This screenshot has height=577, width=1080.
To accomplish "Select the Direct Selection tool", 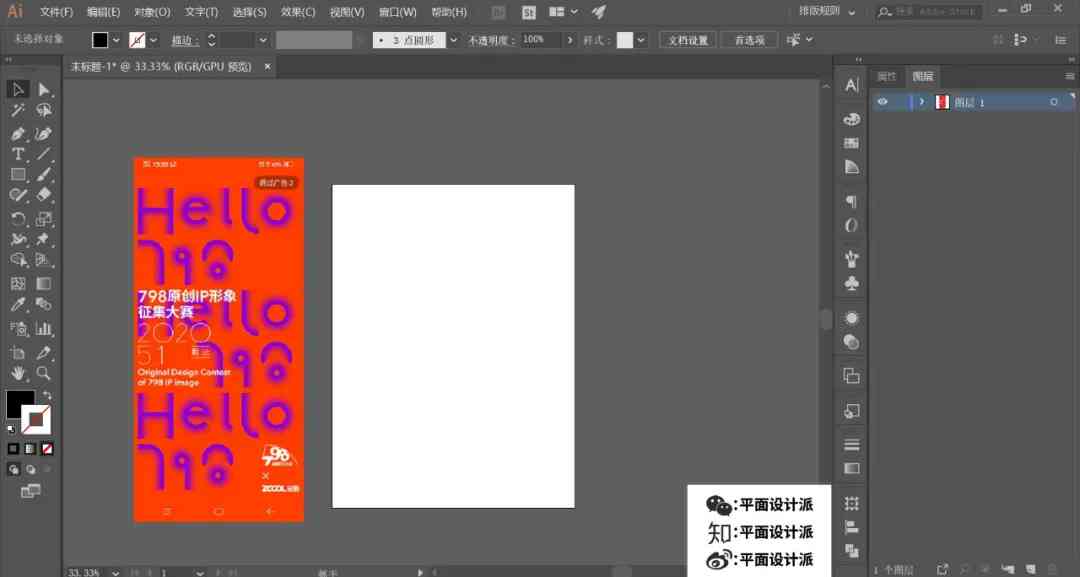I will pyautogui.click(x=43, y=90).
